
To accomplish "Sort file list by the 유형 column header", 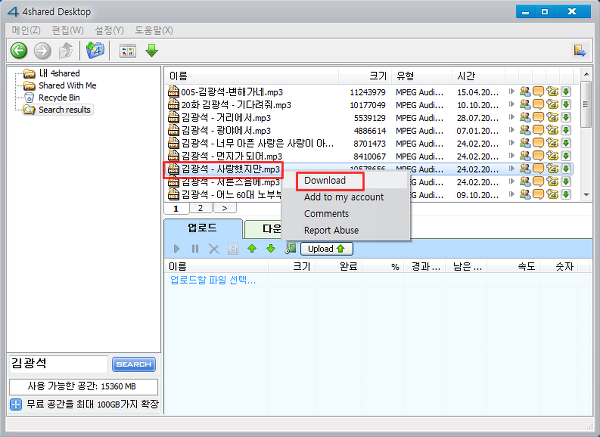I will [422, 76].
